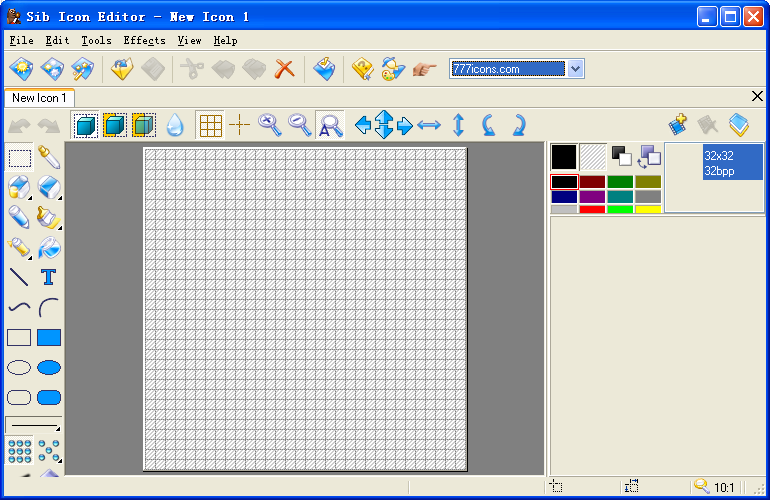
Task: Pick the color picker eyedropper tool
Action: (49, 158)
